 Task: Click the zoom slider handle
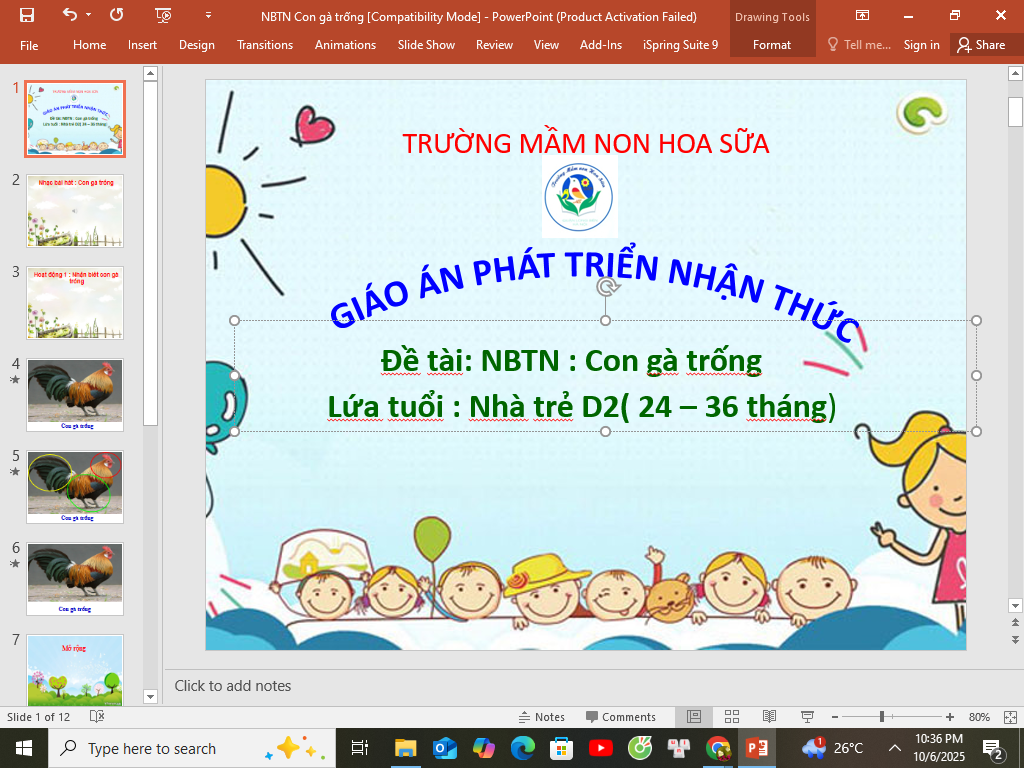point(881,717)
